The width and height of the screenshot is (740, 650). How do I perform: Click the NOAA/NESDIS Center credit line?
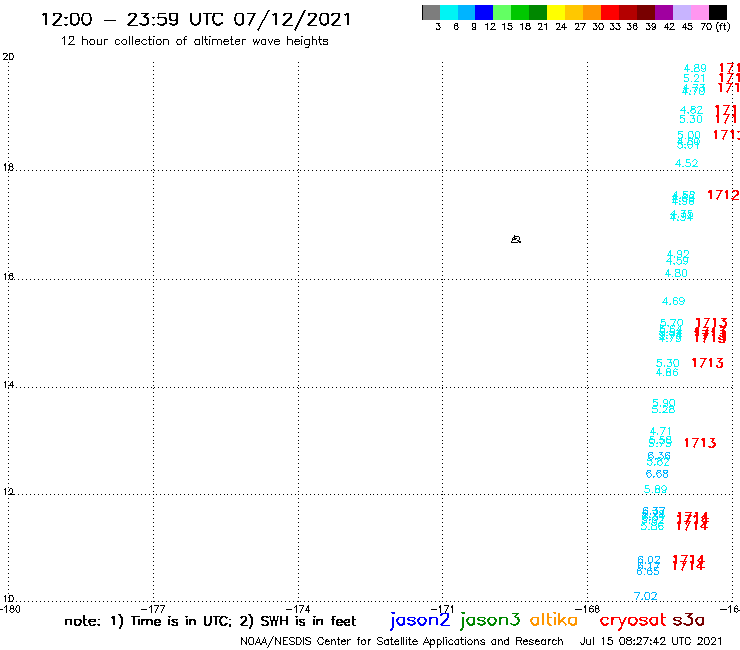(x=402, y=641)
